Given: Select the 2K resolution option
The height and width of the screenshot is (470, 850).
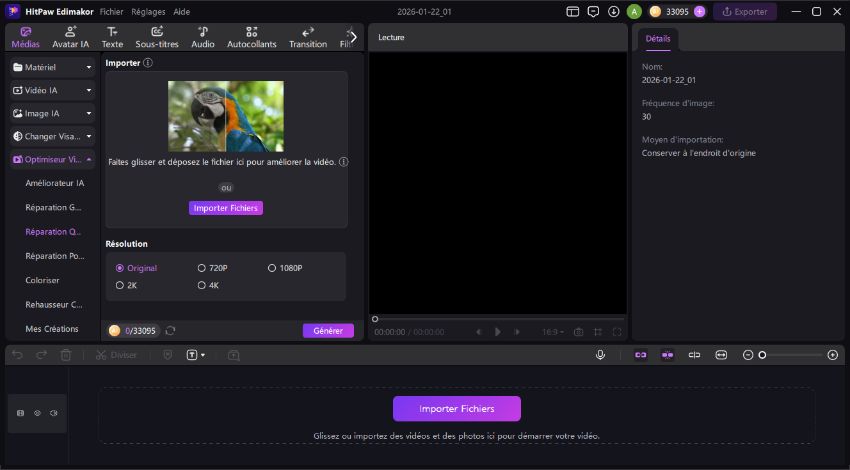Looking at the screenshot, I should click(x=126, y=285).
